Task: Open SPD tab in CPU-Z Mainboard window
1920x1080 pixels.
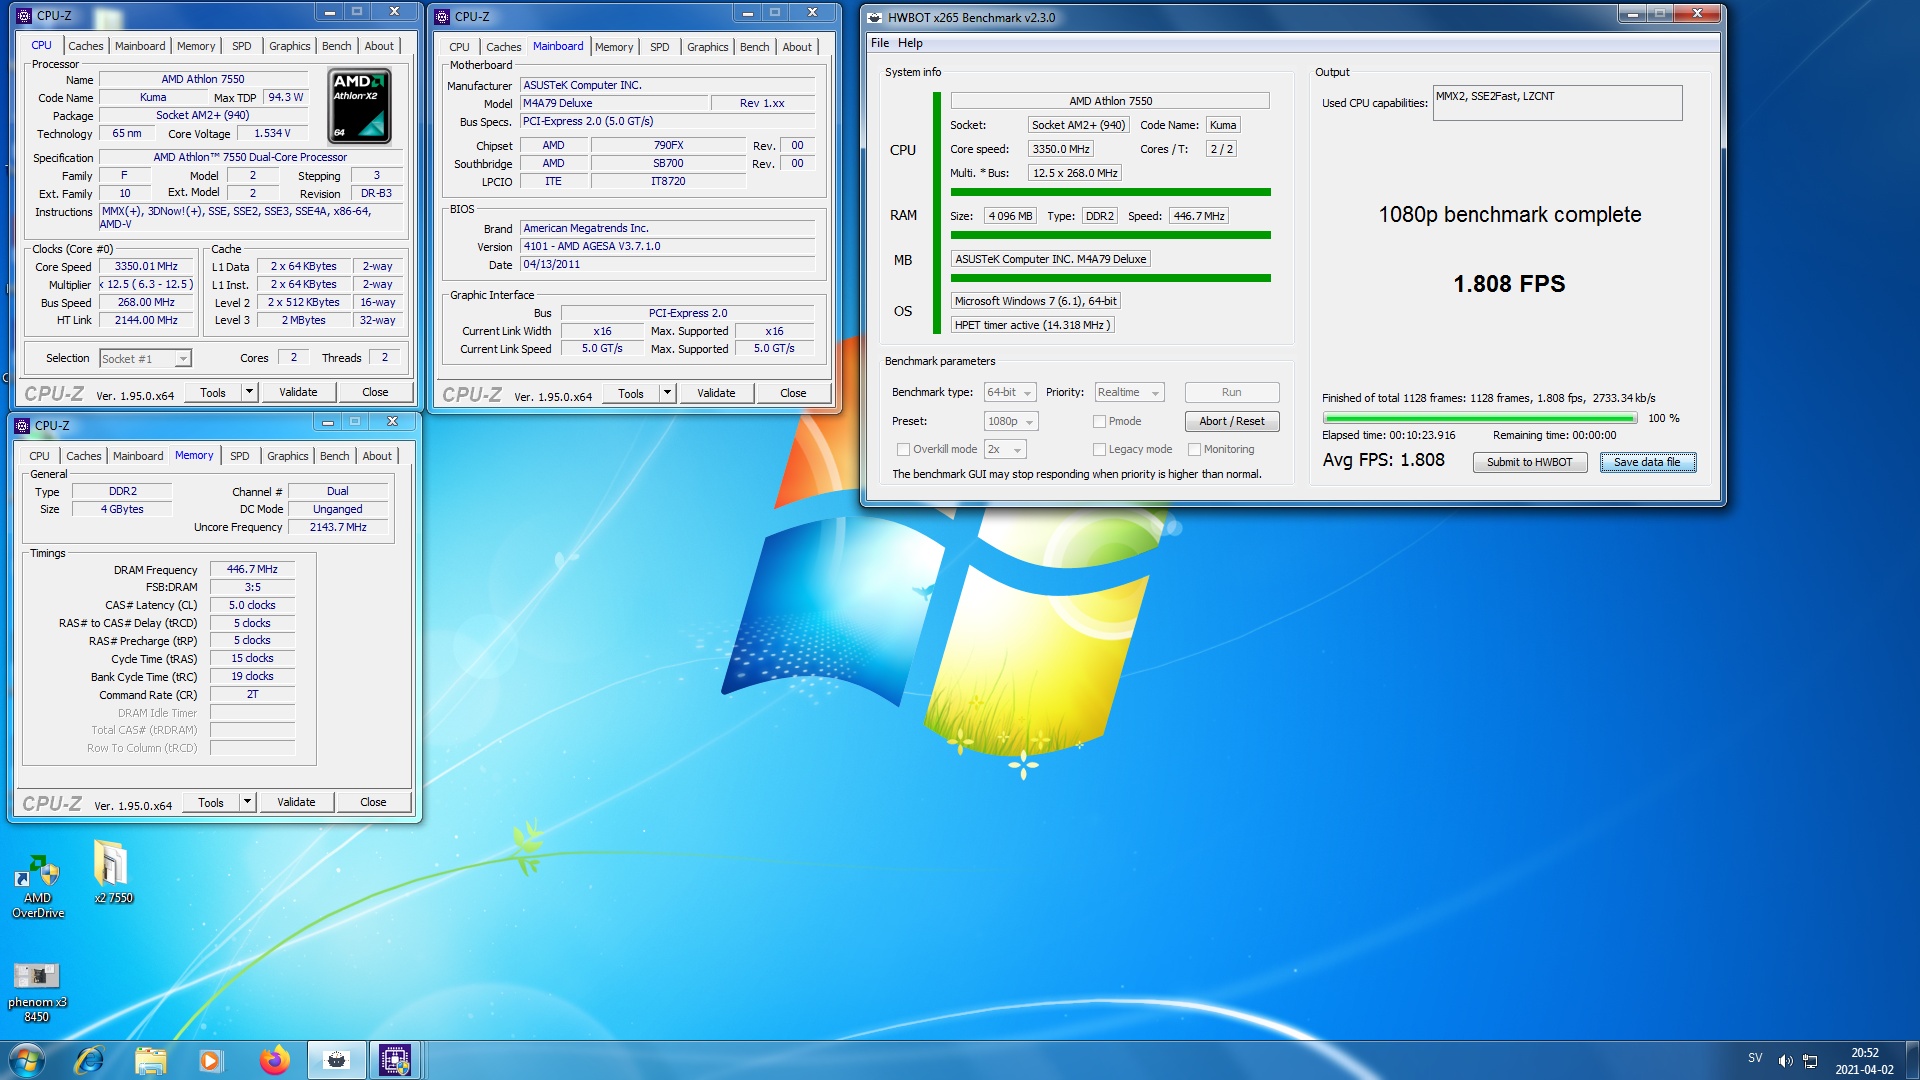Action: 659,47
